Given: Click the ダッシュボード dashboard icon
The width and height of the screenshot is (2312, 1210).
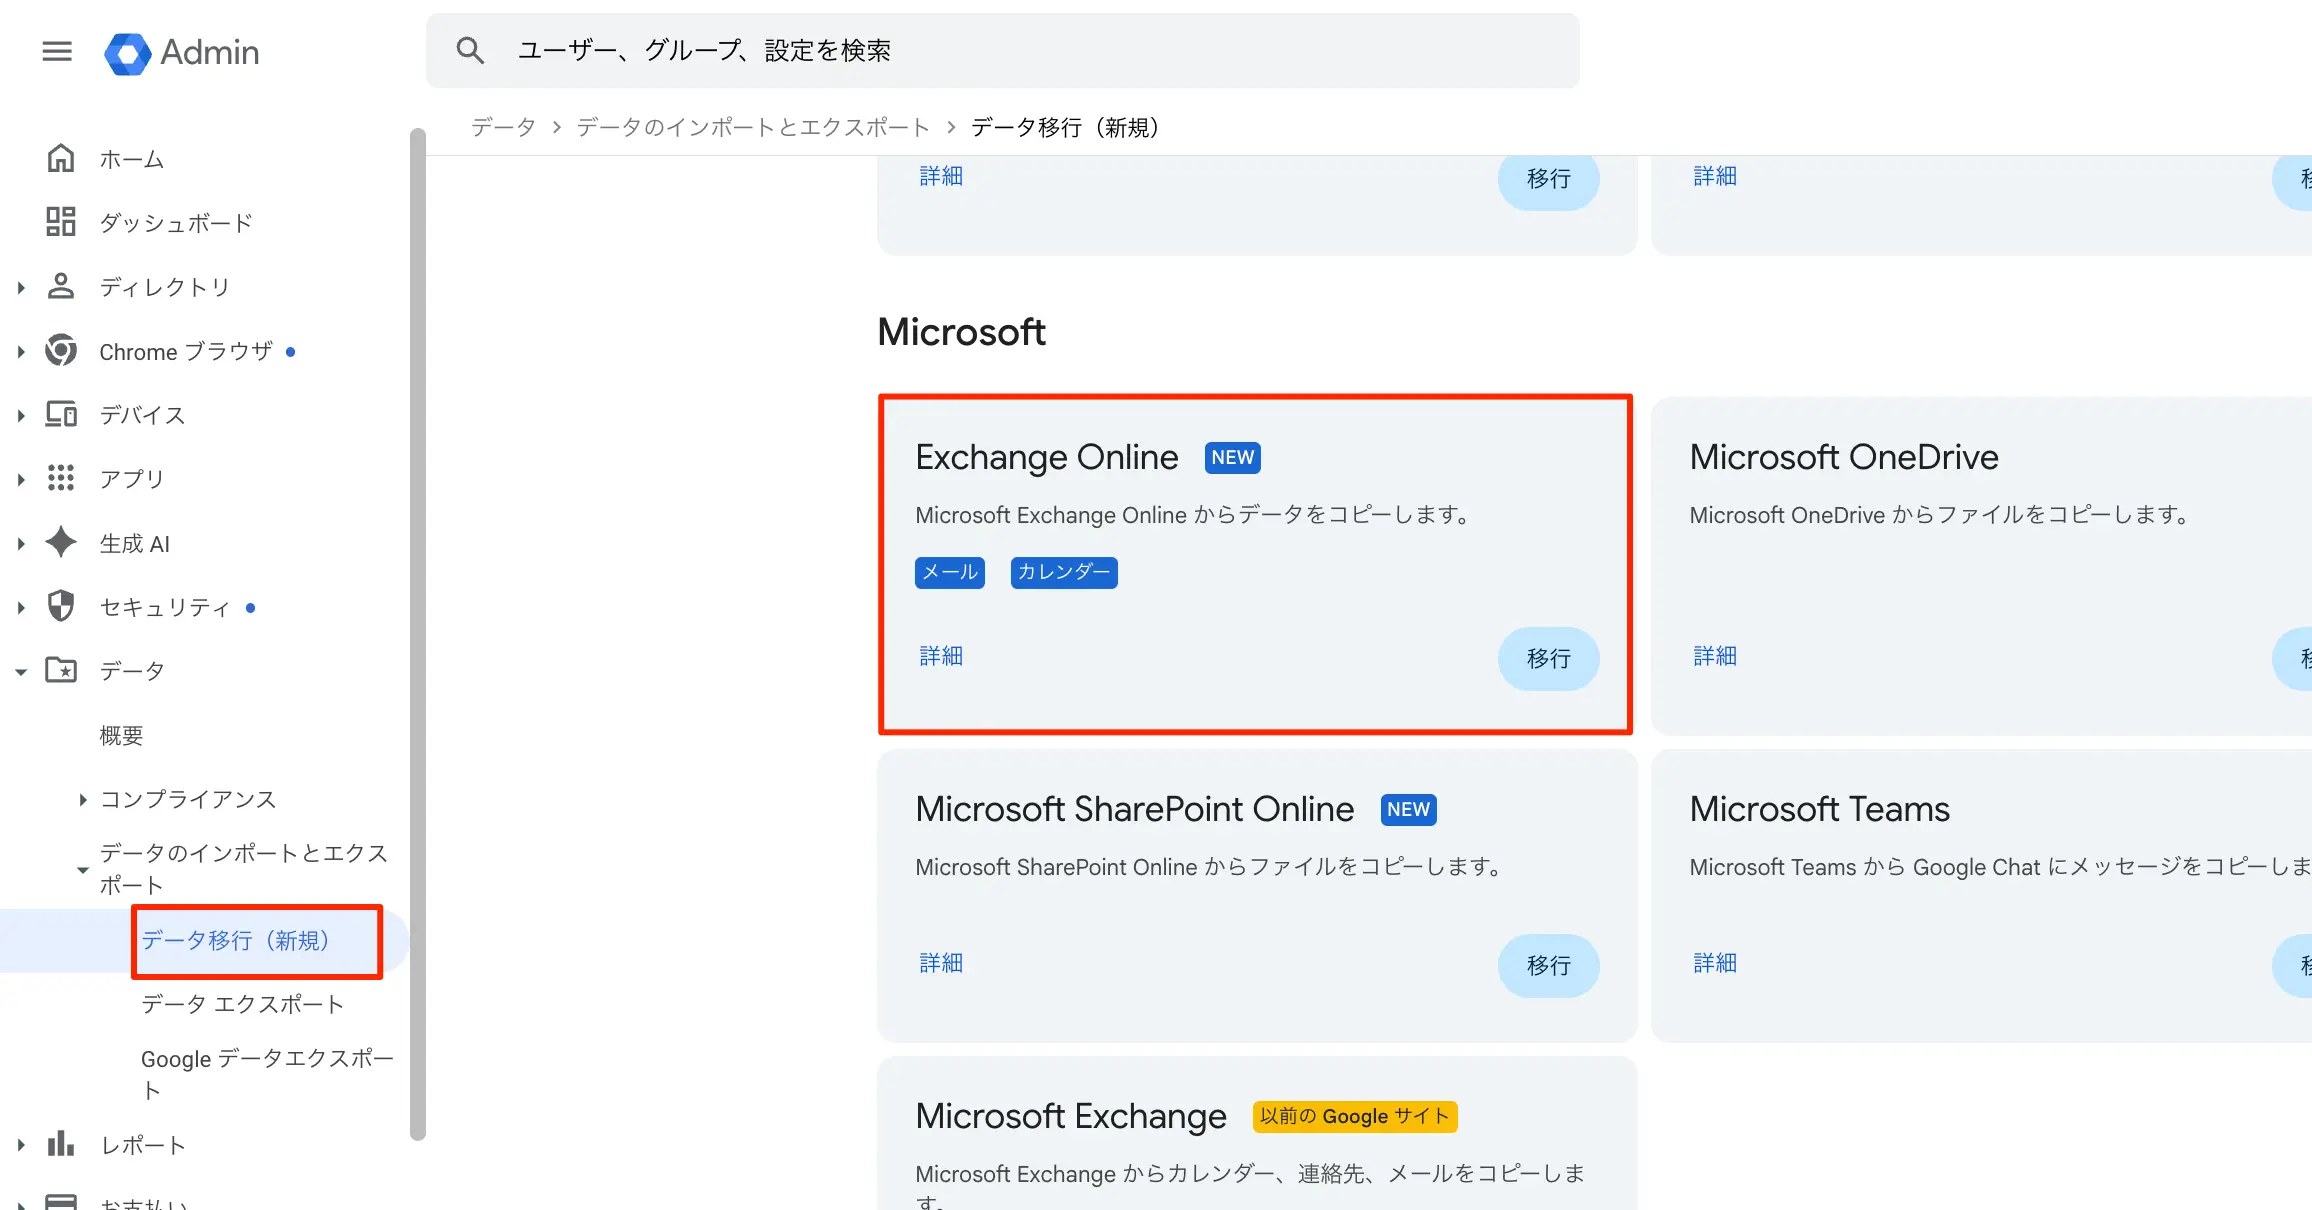Looking at the screenshot, I should 61,222.
